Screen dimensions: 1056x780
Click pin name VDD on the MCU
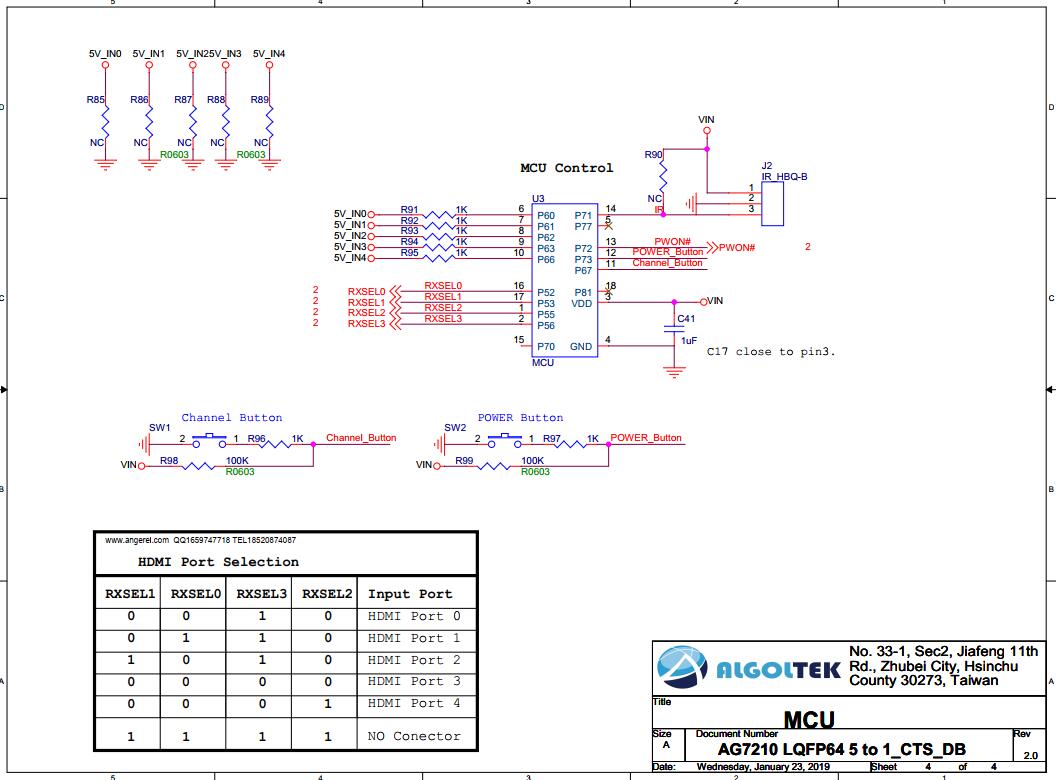582,304
